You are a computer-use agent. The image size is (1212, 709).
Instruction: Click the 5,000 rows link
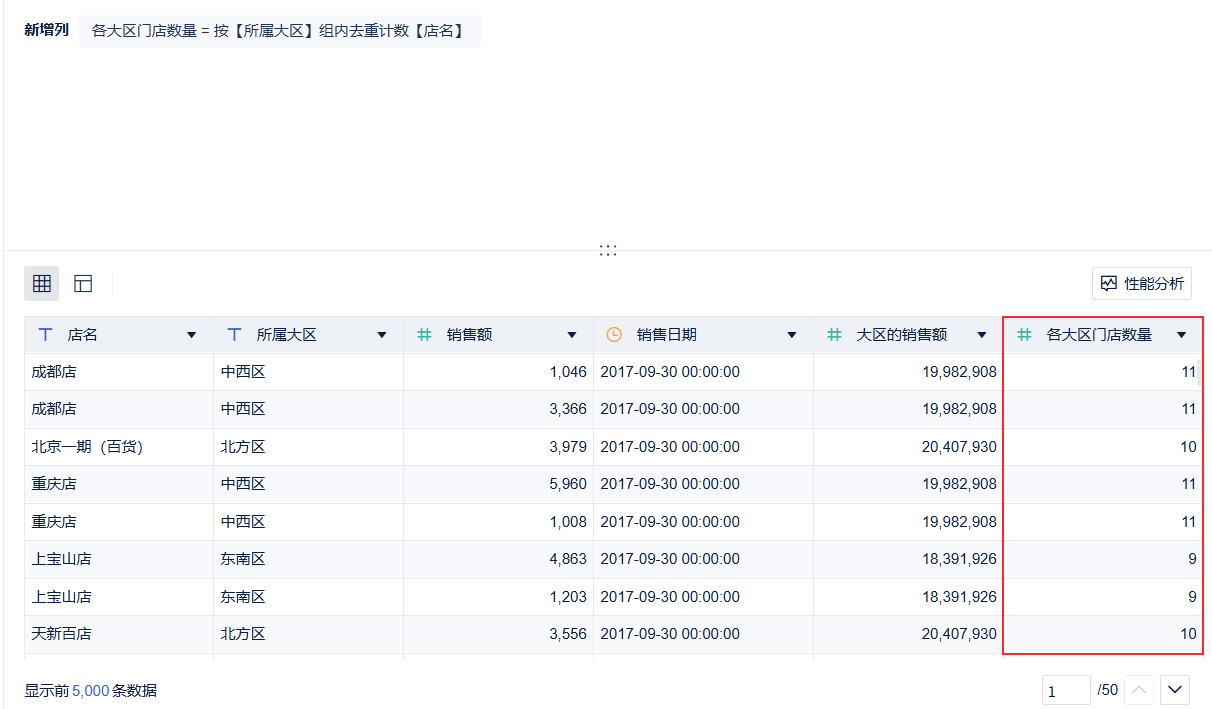pyautogui.click(x=90, y=690)
